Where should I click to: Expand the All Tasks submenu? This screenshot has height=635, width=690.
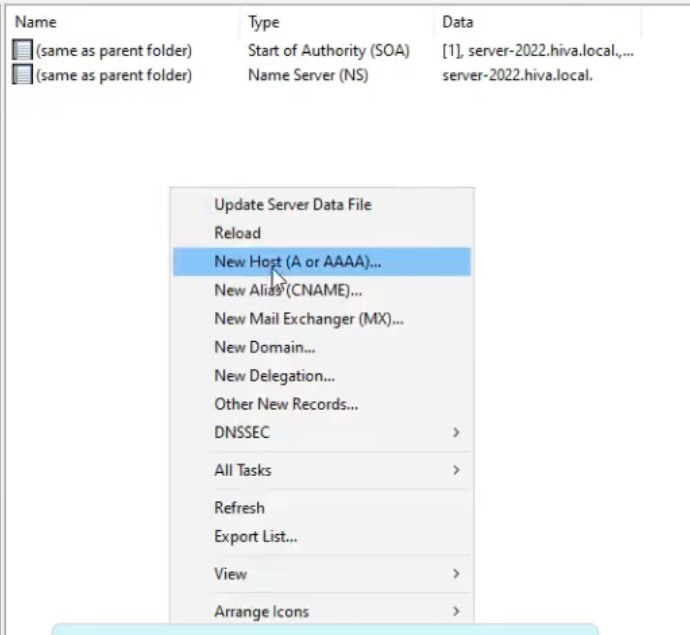click(322, 470)
